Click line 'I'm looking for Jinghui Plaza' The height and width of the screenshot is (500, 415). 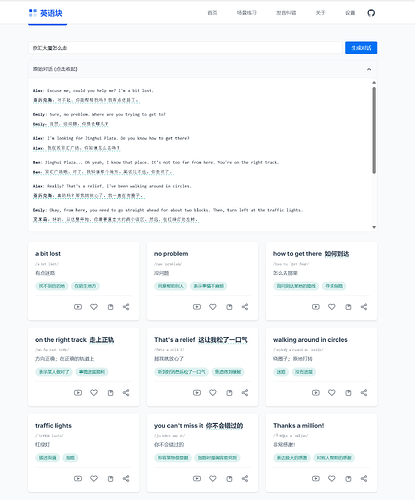pos(111,138)
